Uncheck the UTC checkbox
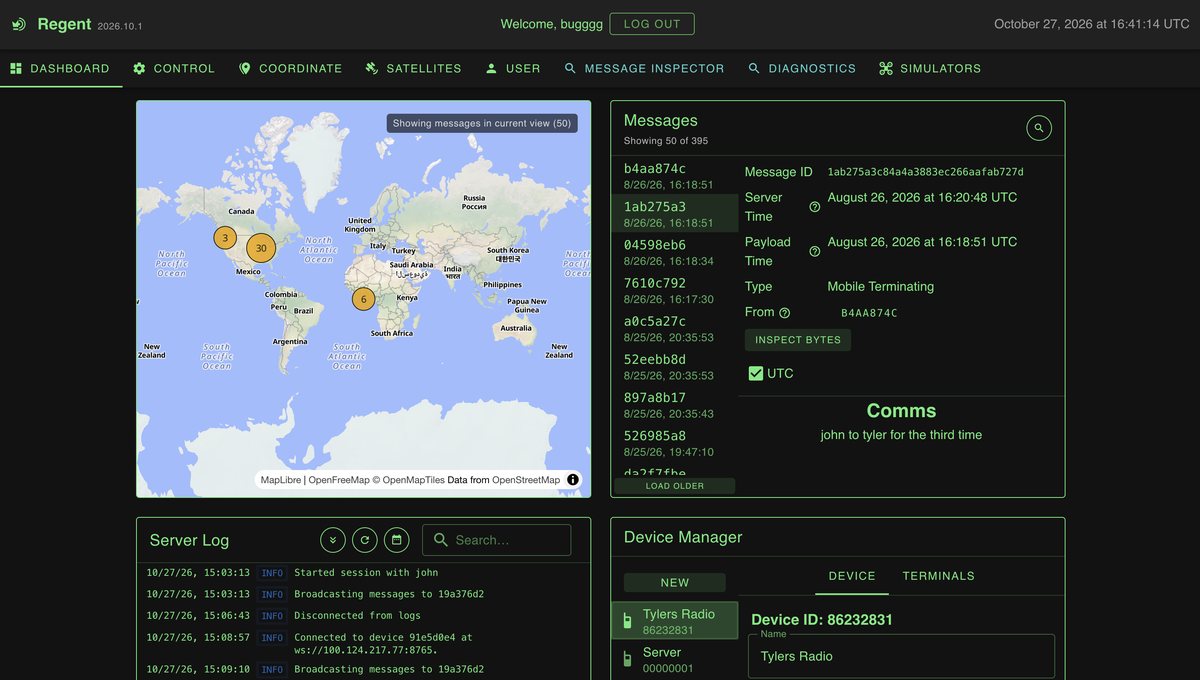 click(756, 373)
